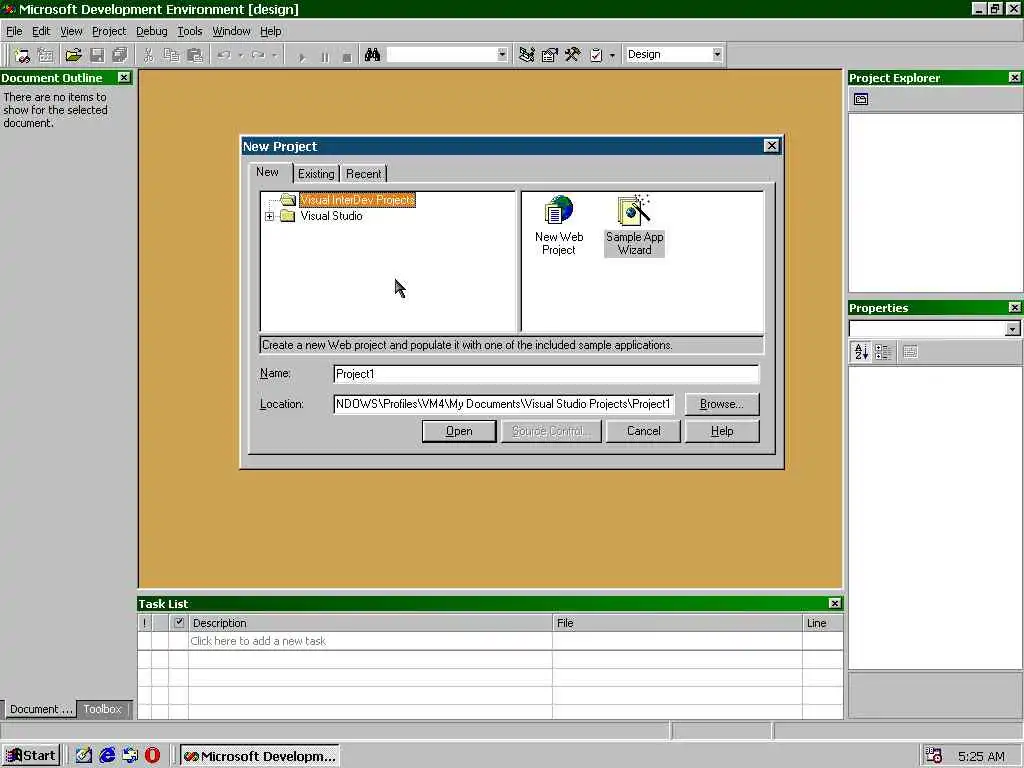Open the Window menu
Image resolution: width=1024 pixels, height=768 pixels.
[x=231, y=31]
